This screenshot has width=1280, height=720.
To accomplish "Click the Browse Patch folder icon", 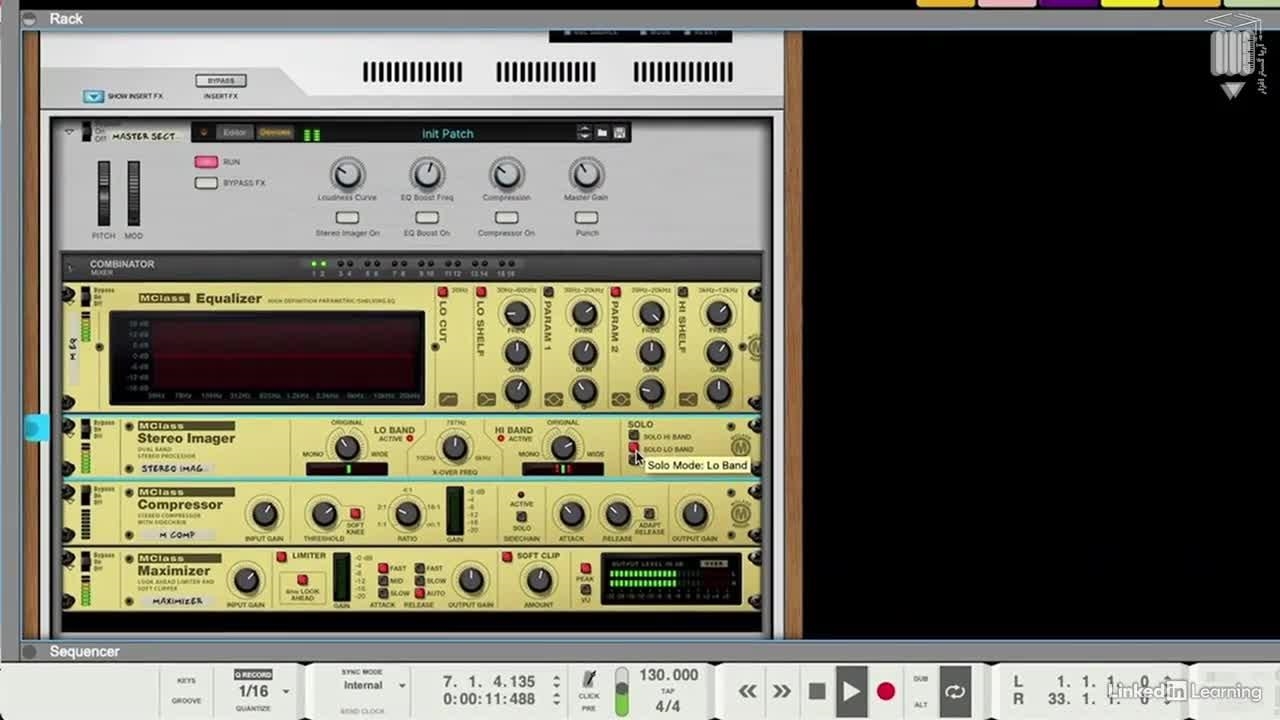I will coord(602,133).
